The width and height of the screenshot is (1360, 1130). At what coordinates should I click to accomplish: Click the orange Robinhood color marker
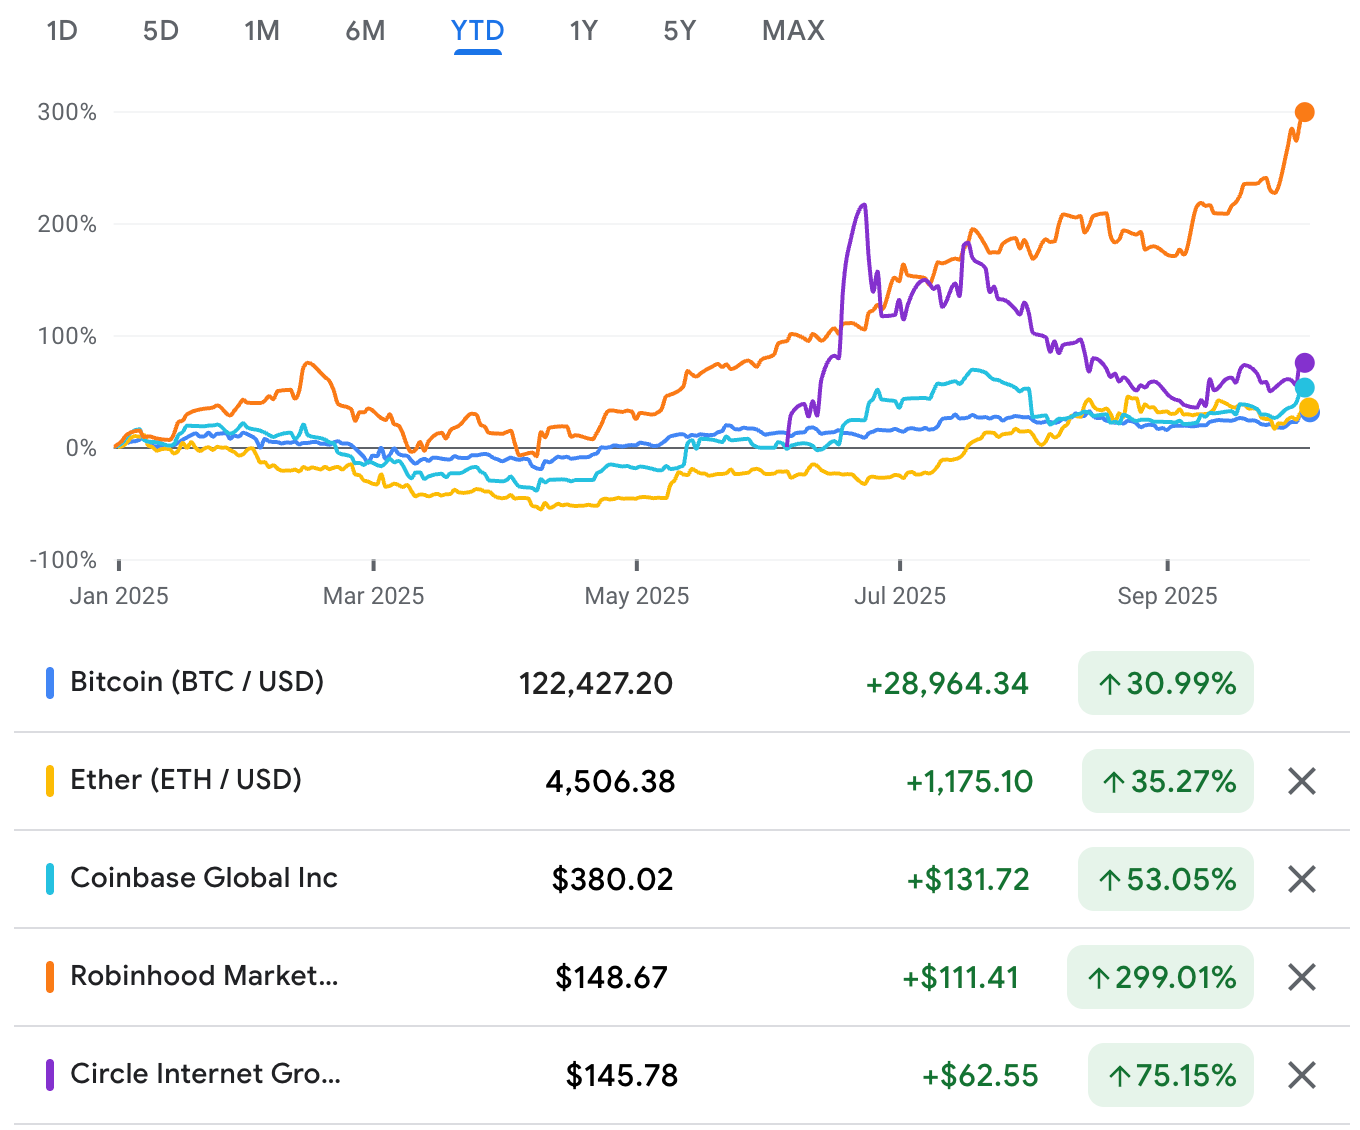[50, 977]
